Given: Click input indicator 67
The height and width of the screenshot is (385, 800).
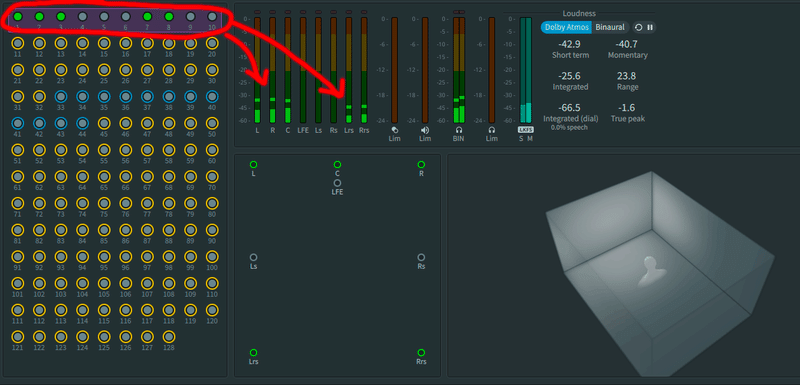Looking at the screenshot, I should coord(147,176).
